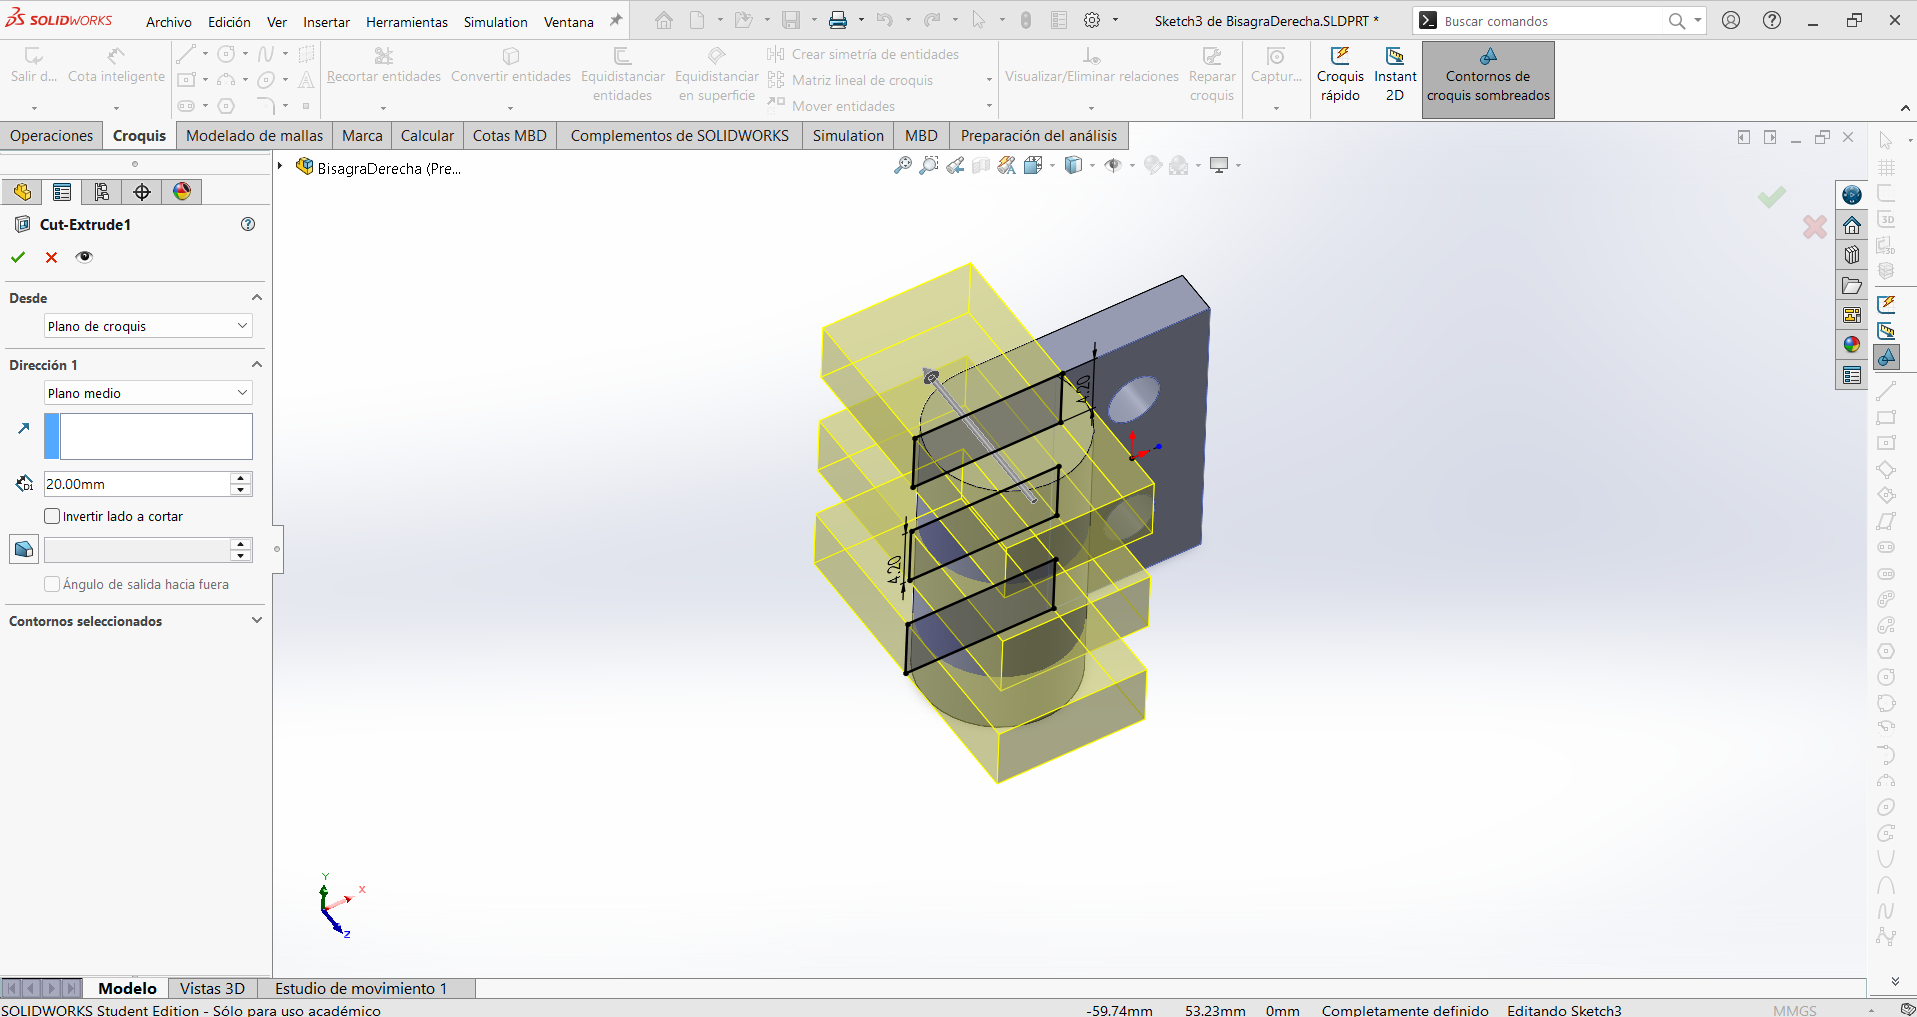This screenshot has width=1917, height=1017.
Task: Open the user login icon
Action: [1731, 20]
